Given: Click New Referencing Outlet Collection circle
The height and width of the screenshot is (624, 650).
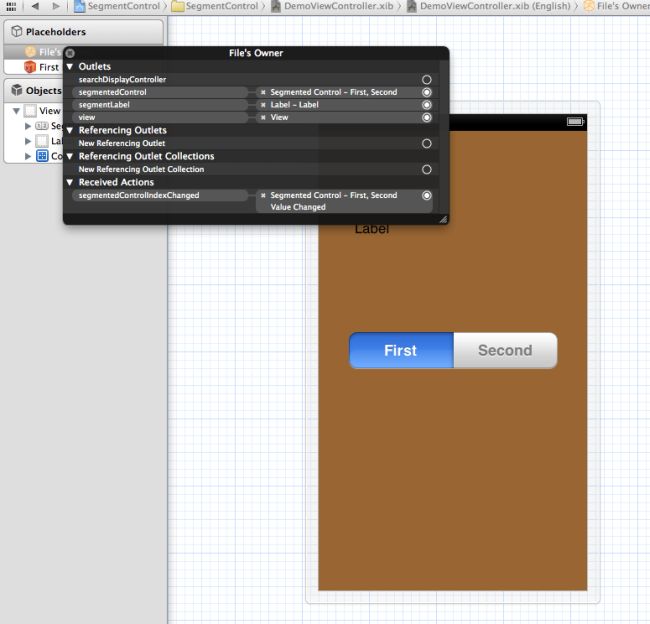Looking at the screenshot, I should pos(427,170).
